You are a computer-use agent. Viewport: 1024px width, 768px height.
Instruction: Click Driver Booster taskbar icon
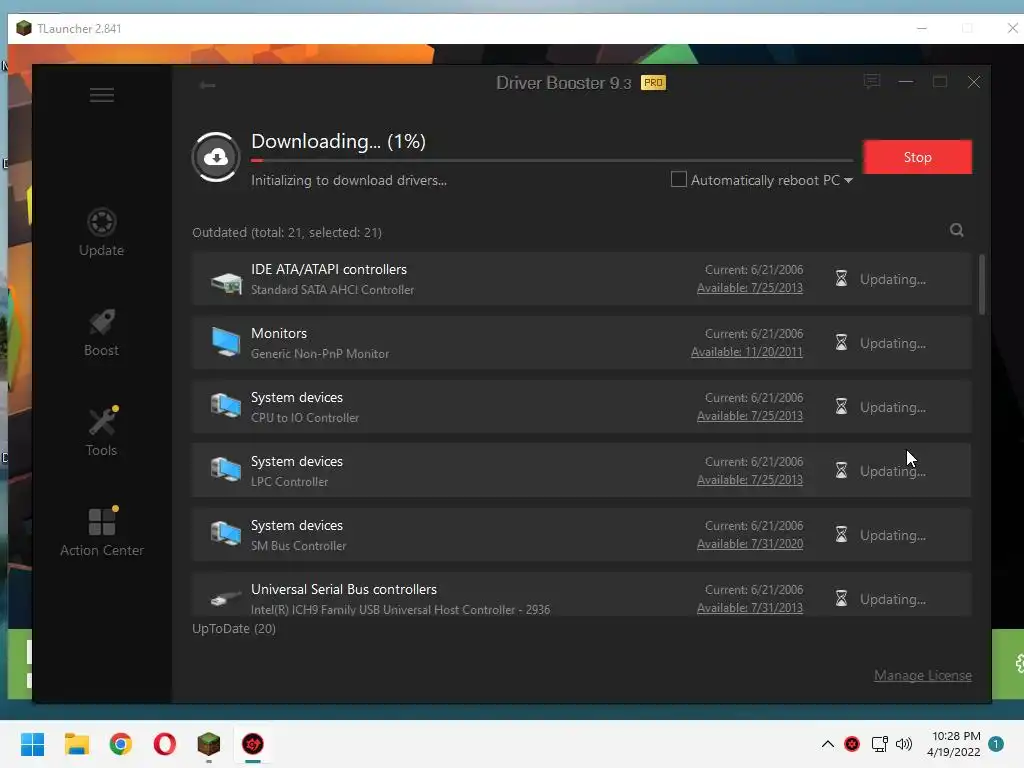pyautogui.click(x=253, y=744)
